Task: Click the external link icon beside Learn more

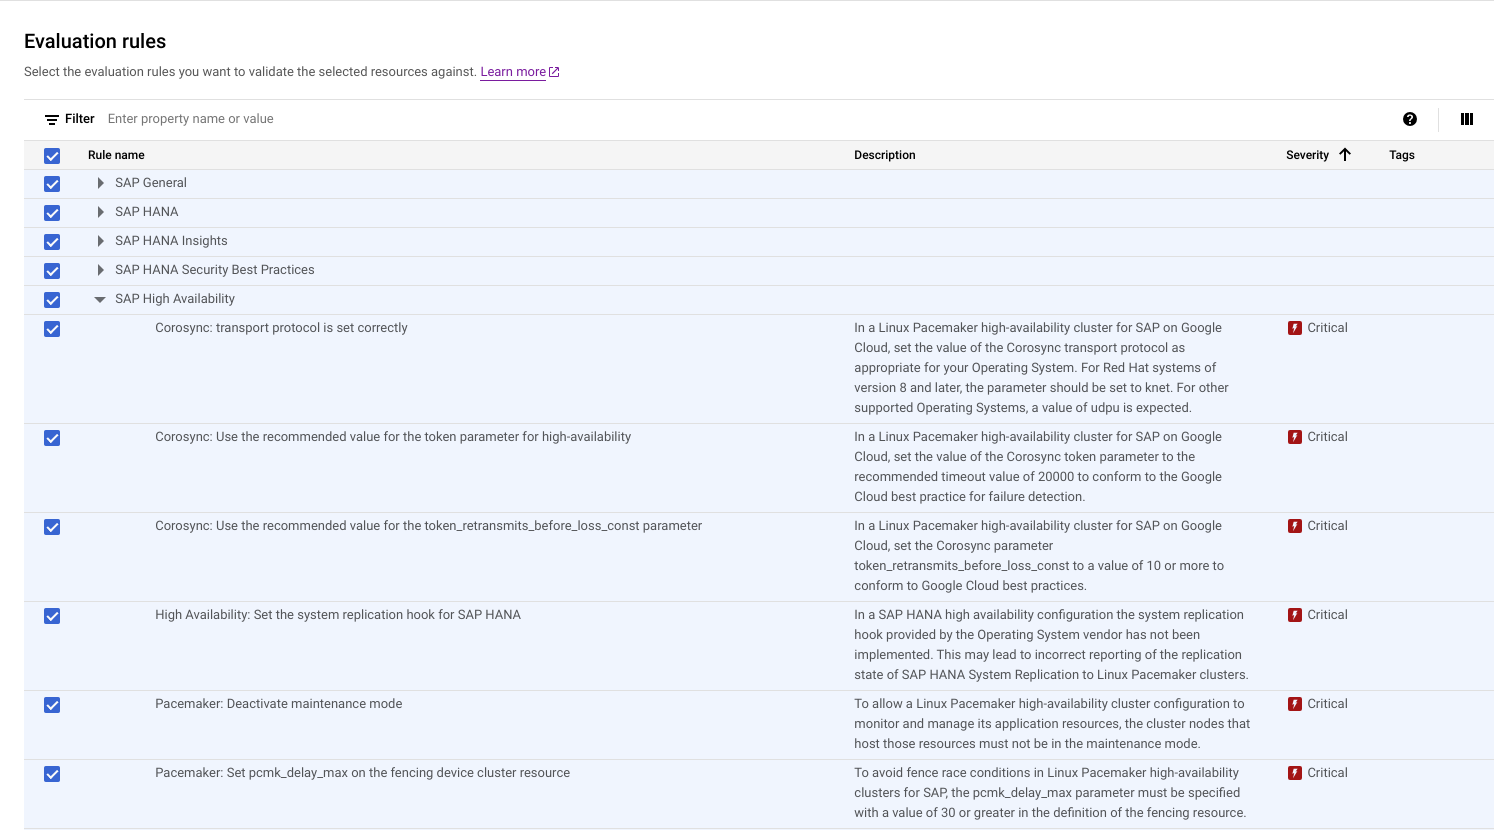Action: pyautogui.click(x=554, y=72)
